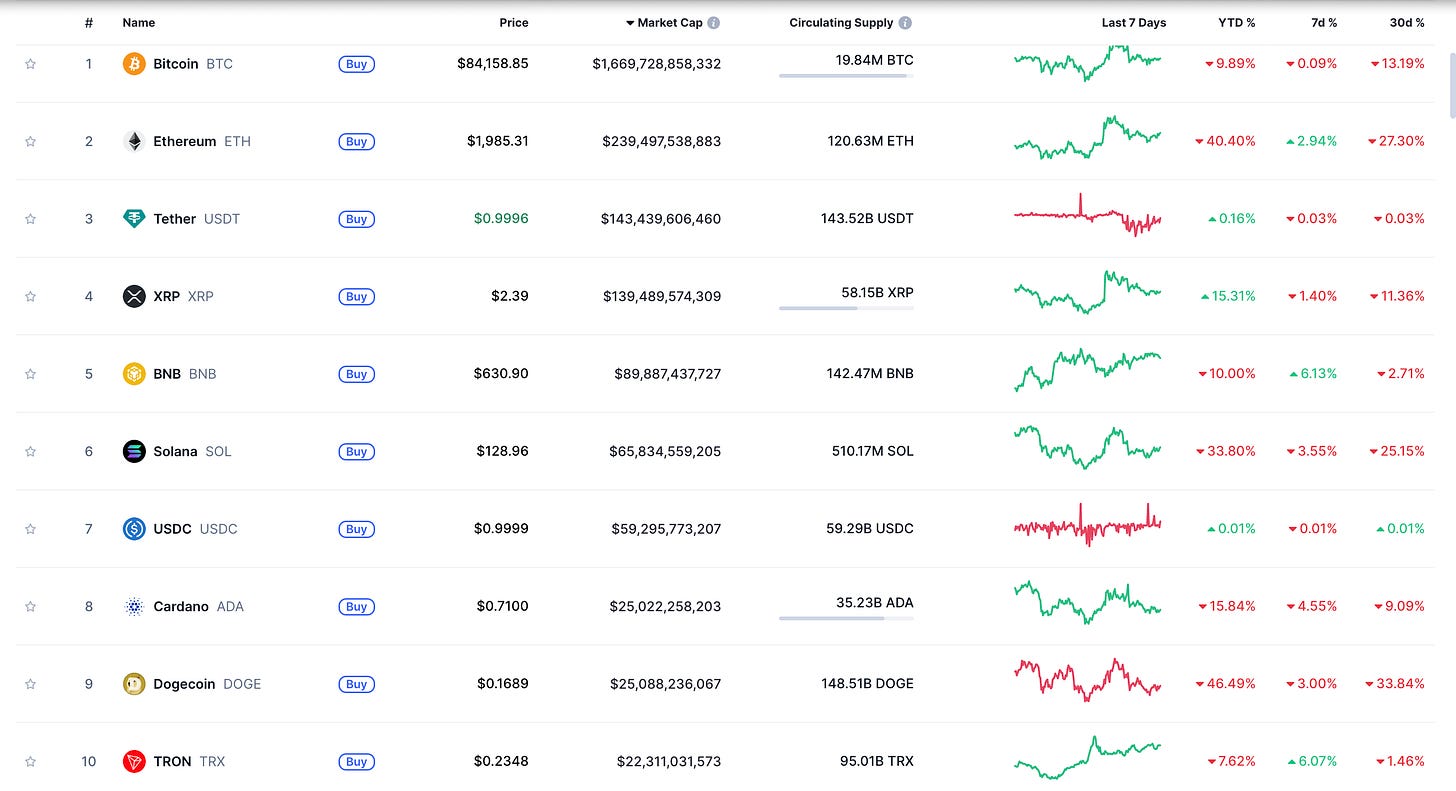Star Ethereum to add to watchlist
1456x791 pixels.
[x=30, y=141]
